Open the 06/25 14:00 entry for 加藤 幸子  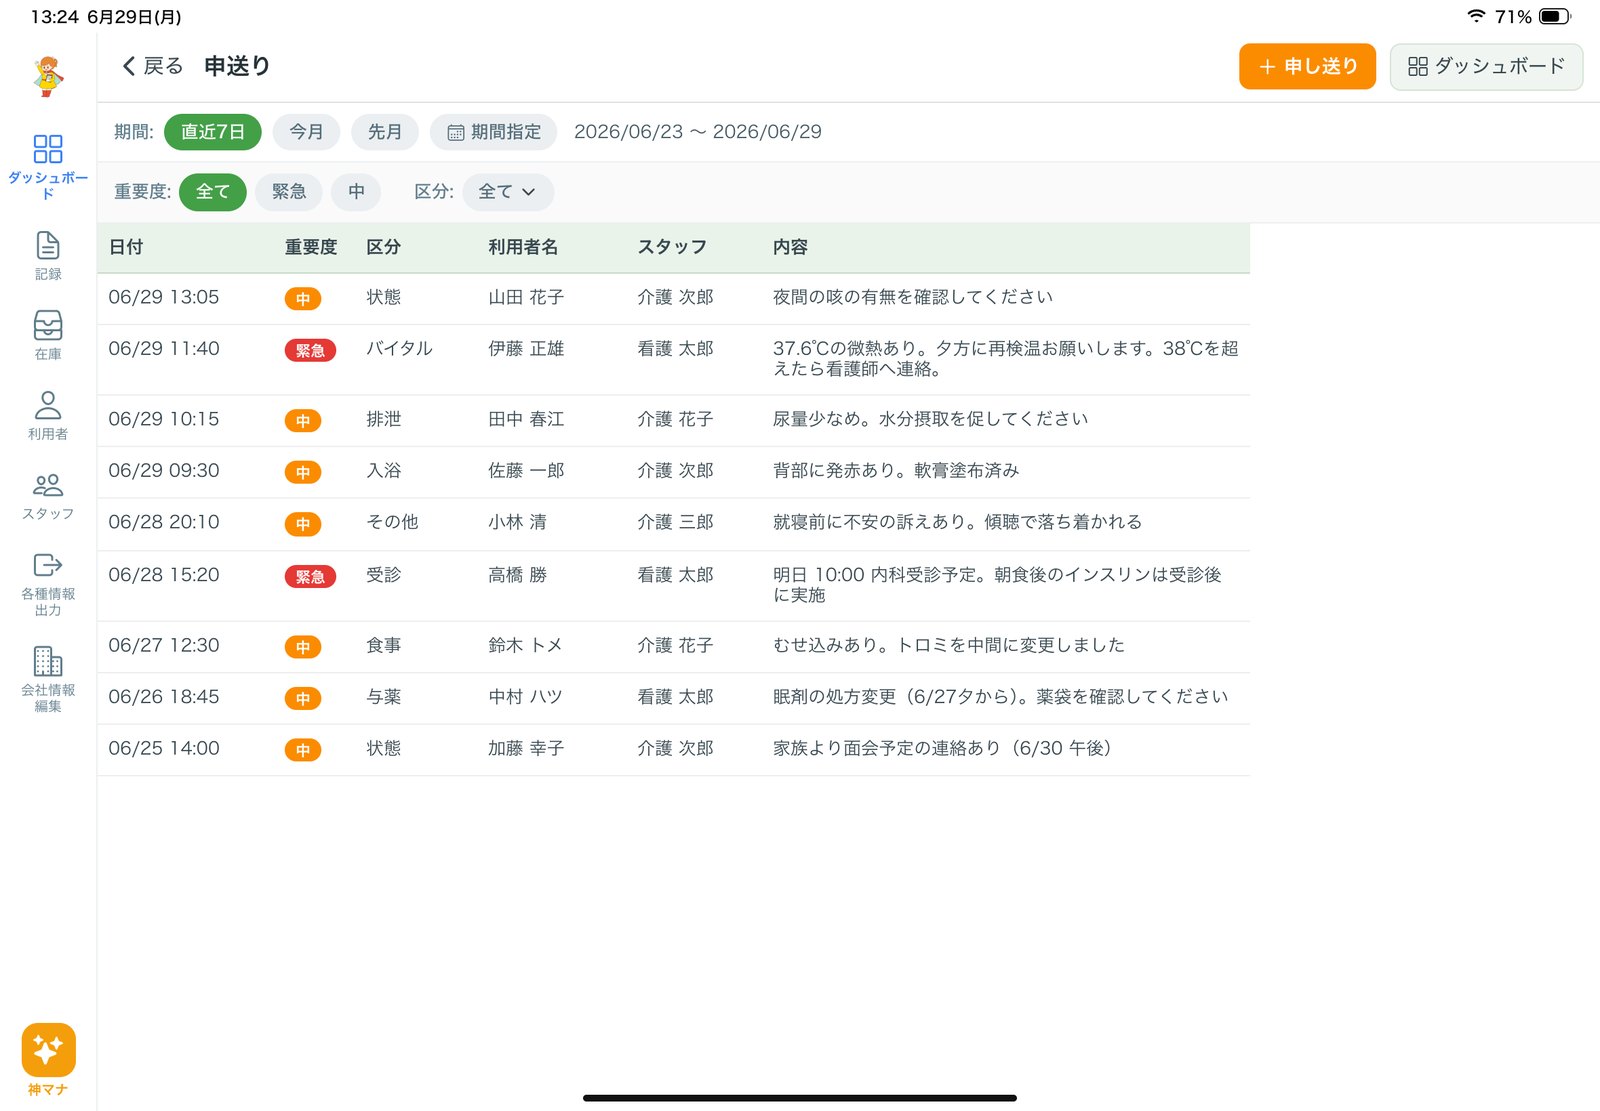(x=673, y=749)
